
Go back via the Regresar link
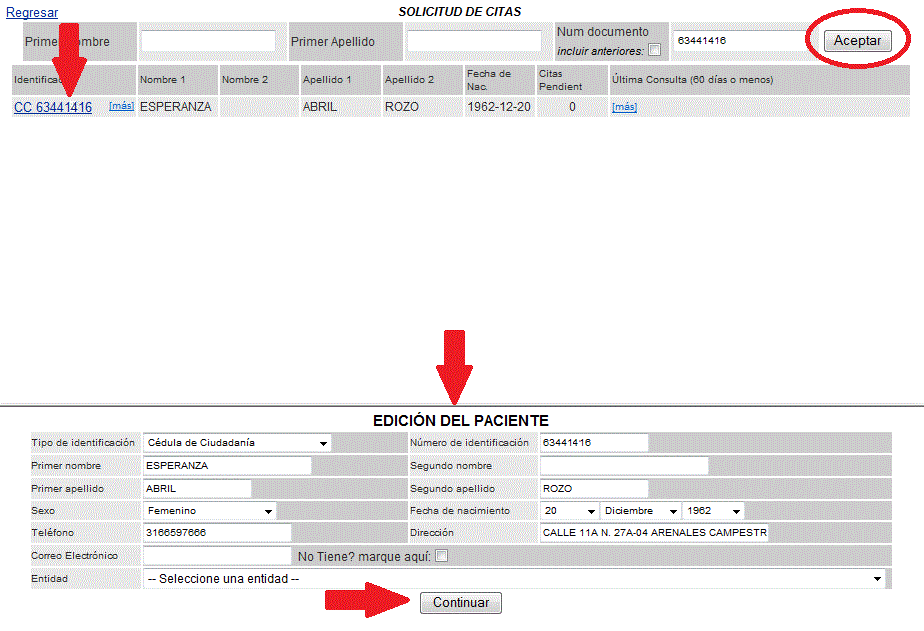coord(32,12)
